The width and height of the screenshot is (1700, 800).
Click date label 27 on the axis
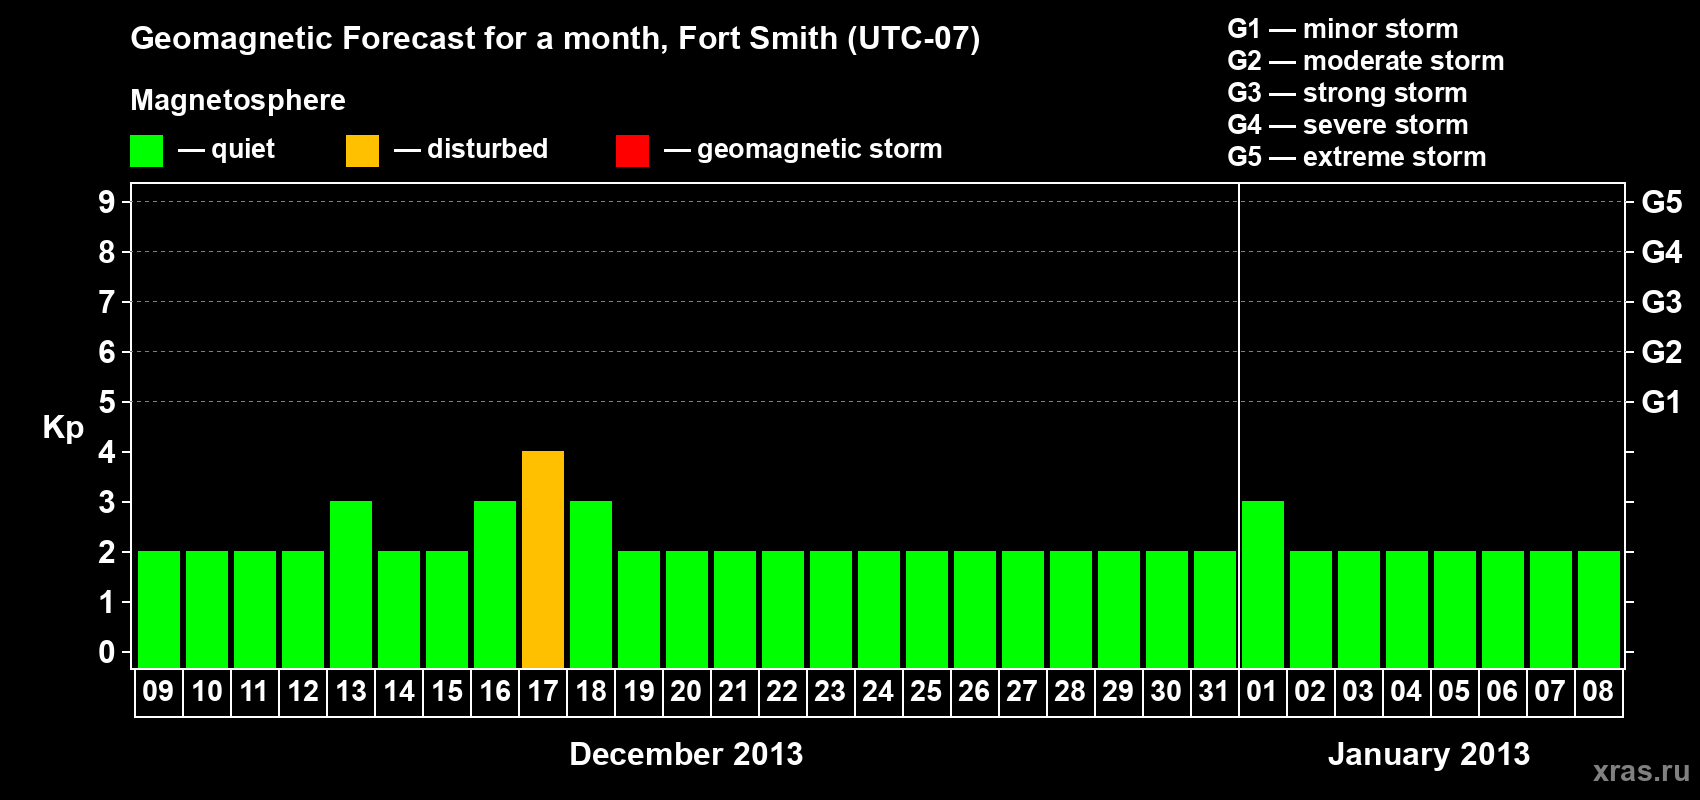1022,691
